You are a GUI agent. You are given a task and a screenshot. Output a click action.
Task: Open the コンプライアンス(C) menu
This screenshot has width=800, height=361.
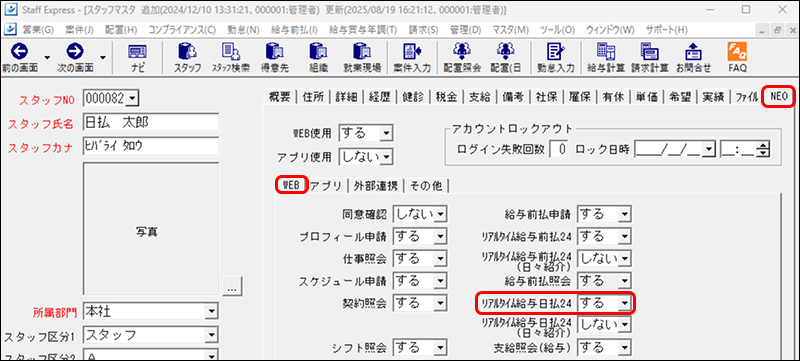182,30
